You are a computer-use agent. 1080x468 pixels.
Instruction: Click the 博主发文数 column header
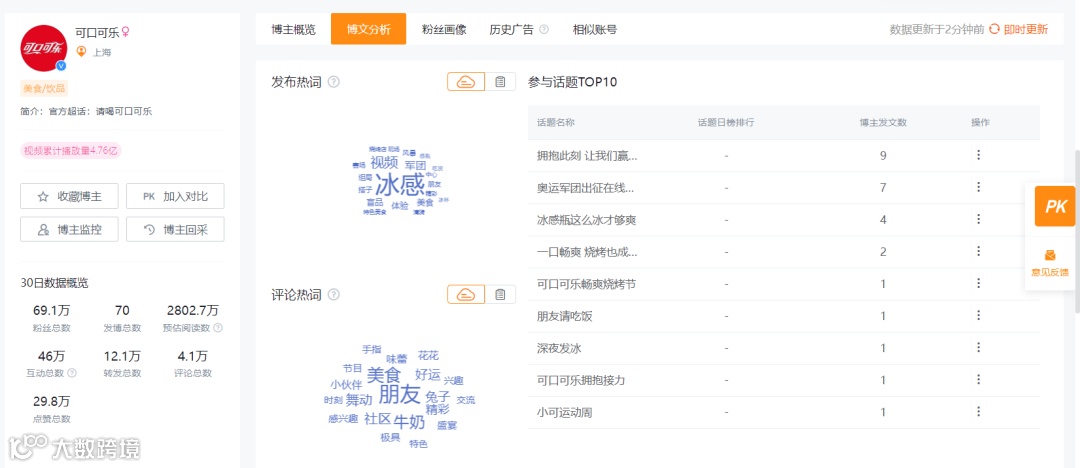(x=883, y=122)
